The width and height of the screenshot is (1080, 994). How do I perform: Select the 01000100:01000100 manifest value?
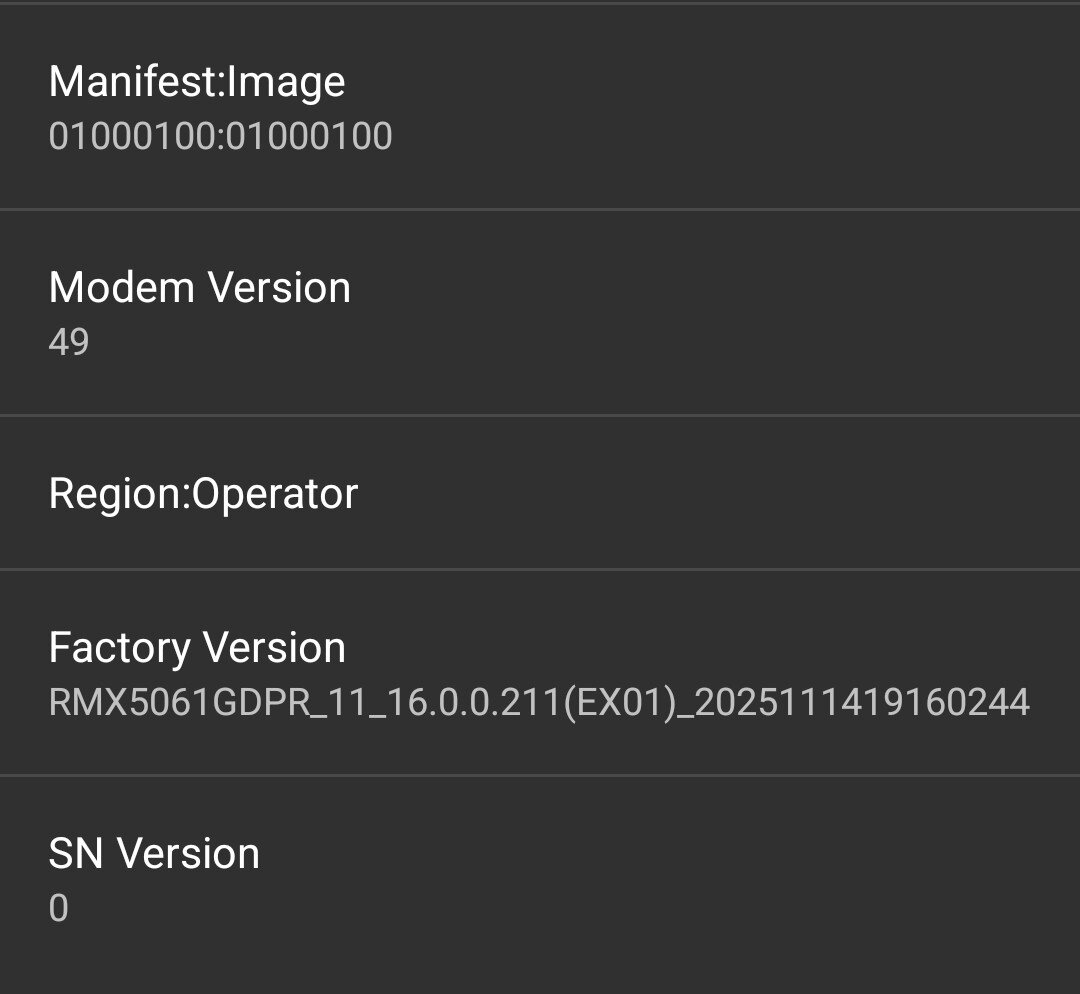(220, 136)
